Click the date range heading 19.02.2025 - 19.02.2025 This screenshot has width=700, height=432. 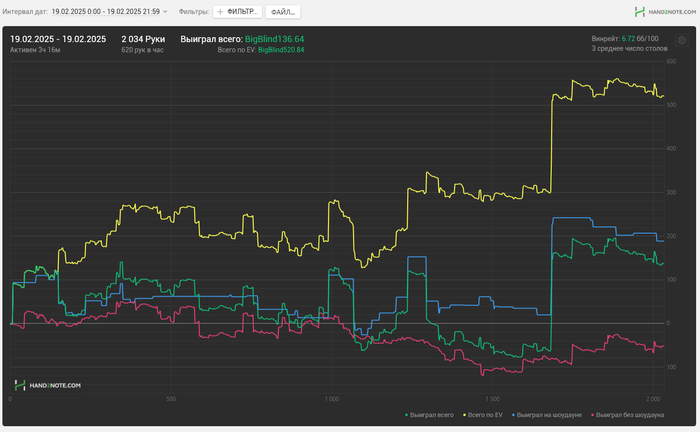(x=58, y=39)
